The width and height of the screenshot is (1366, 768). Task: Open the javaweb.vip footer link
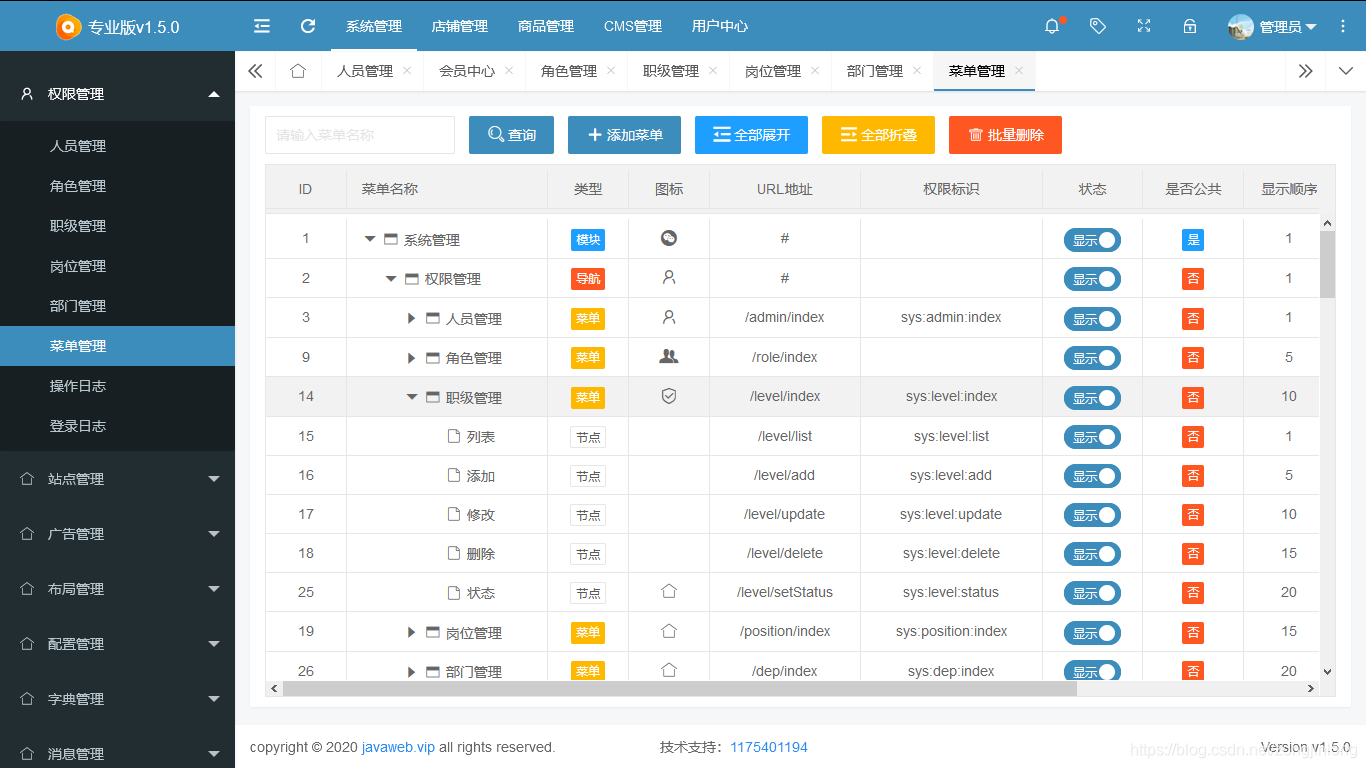(x=398, y=747)
